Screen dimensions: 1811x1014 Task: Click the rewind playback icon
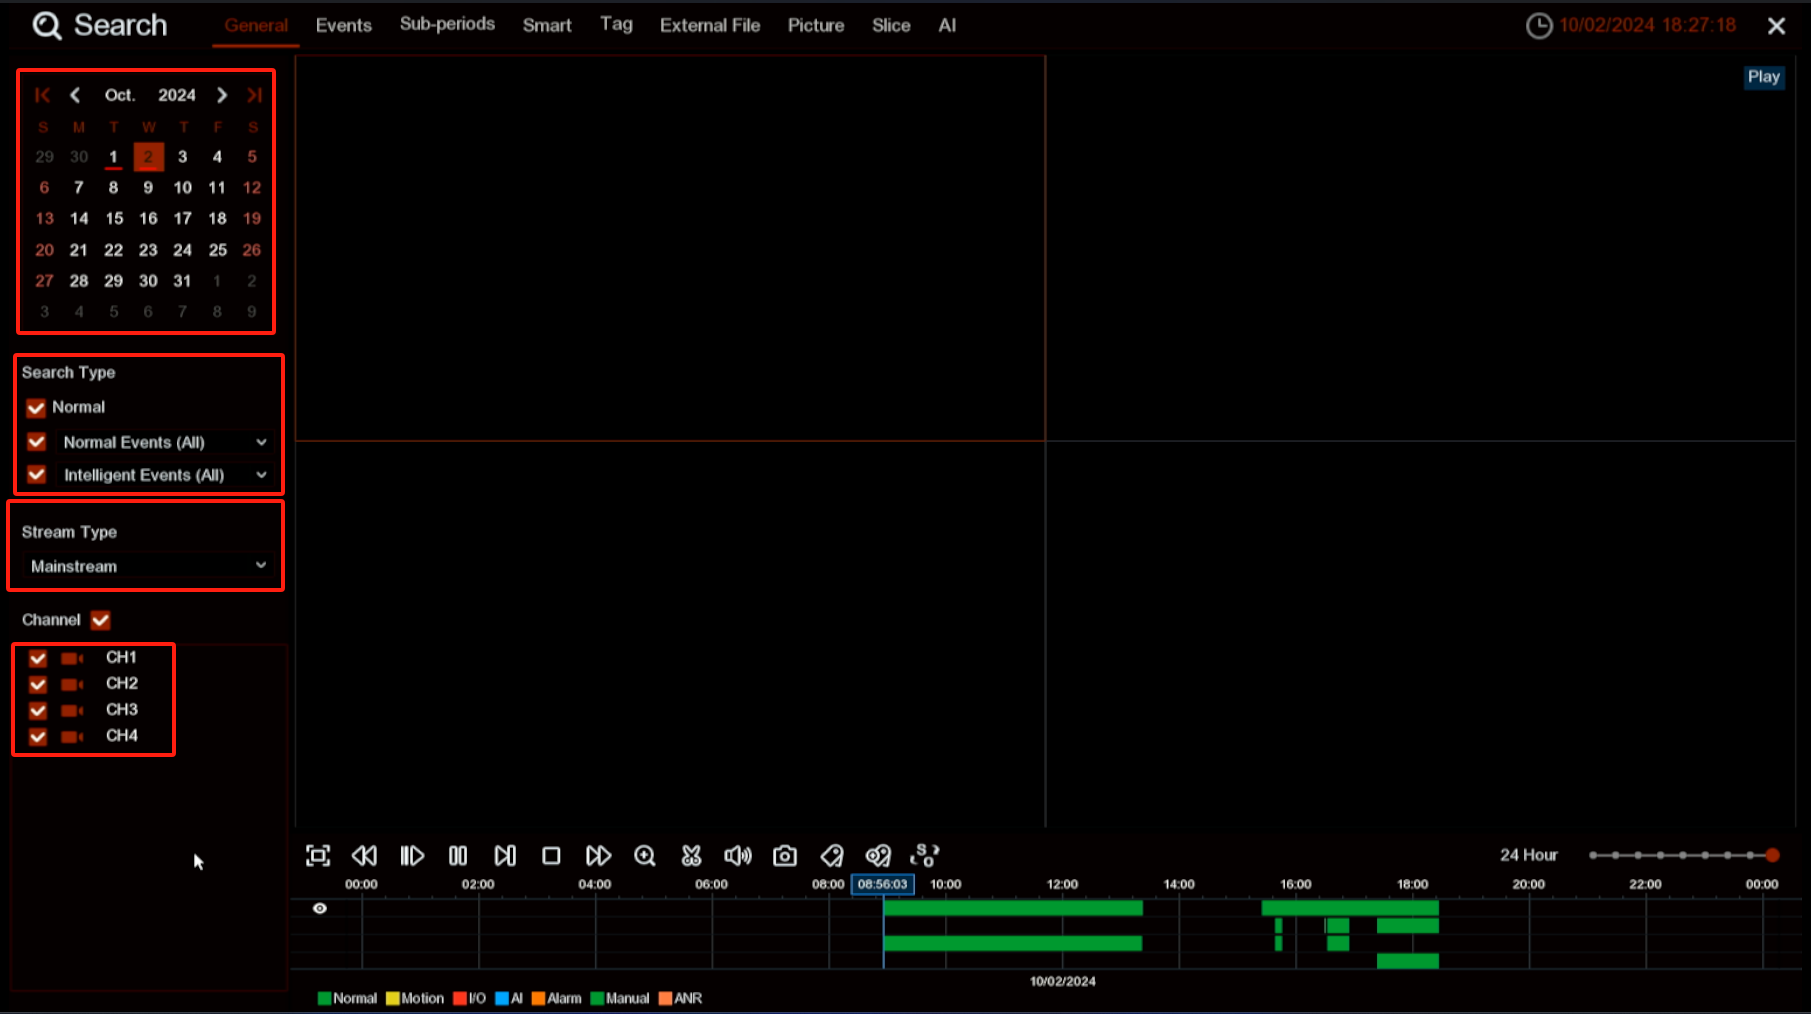pos(364,856)
